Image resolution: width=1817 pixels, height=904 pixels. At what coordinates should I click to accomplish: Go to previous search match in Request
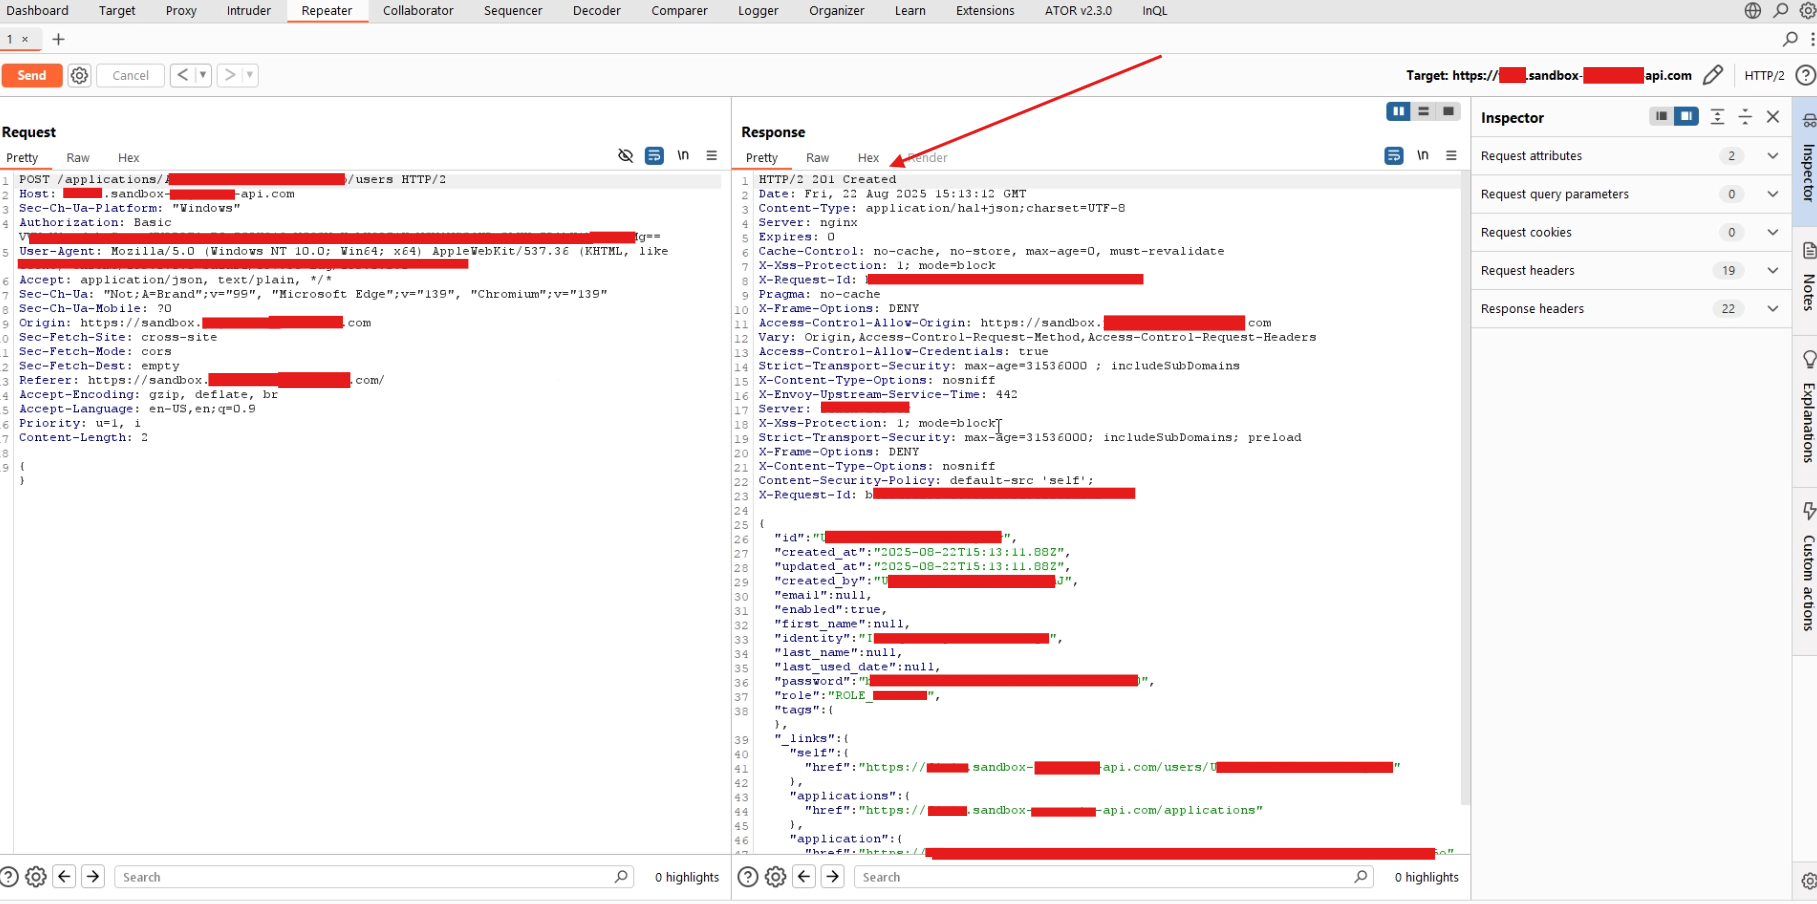coord(65,877)
